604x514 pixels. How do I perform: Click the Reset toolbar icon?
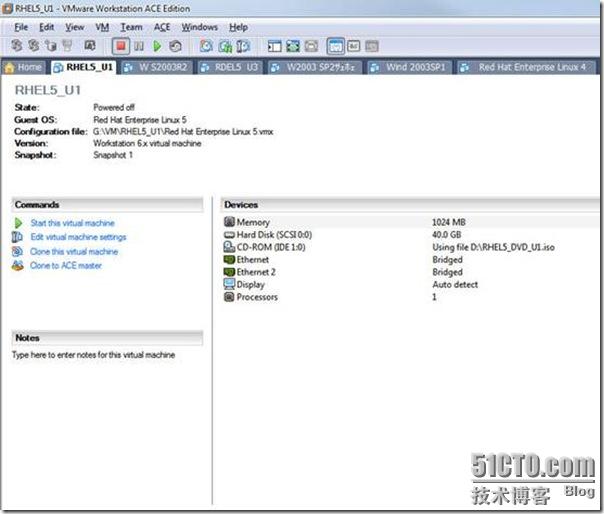[176, 46]
